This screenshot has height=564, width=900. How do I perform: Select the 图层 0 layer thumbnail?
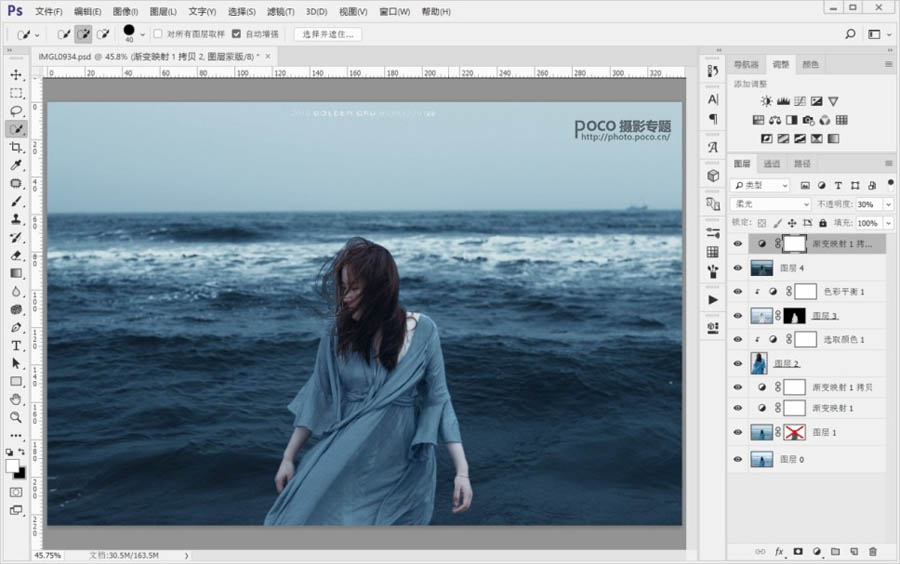tap(762, 458)
